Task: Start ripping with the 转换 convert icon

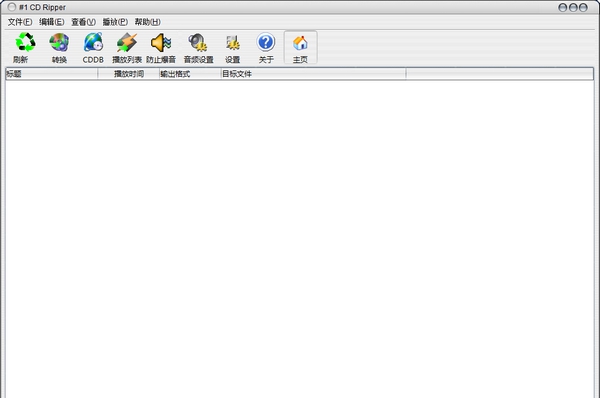Action: click(x=59, y=42)
